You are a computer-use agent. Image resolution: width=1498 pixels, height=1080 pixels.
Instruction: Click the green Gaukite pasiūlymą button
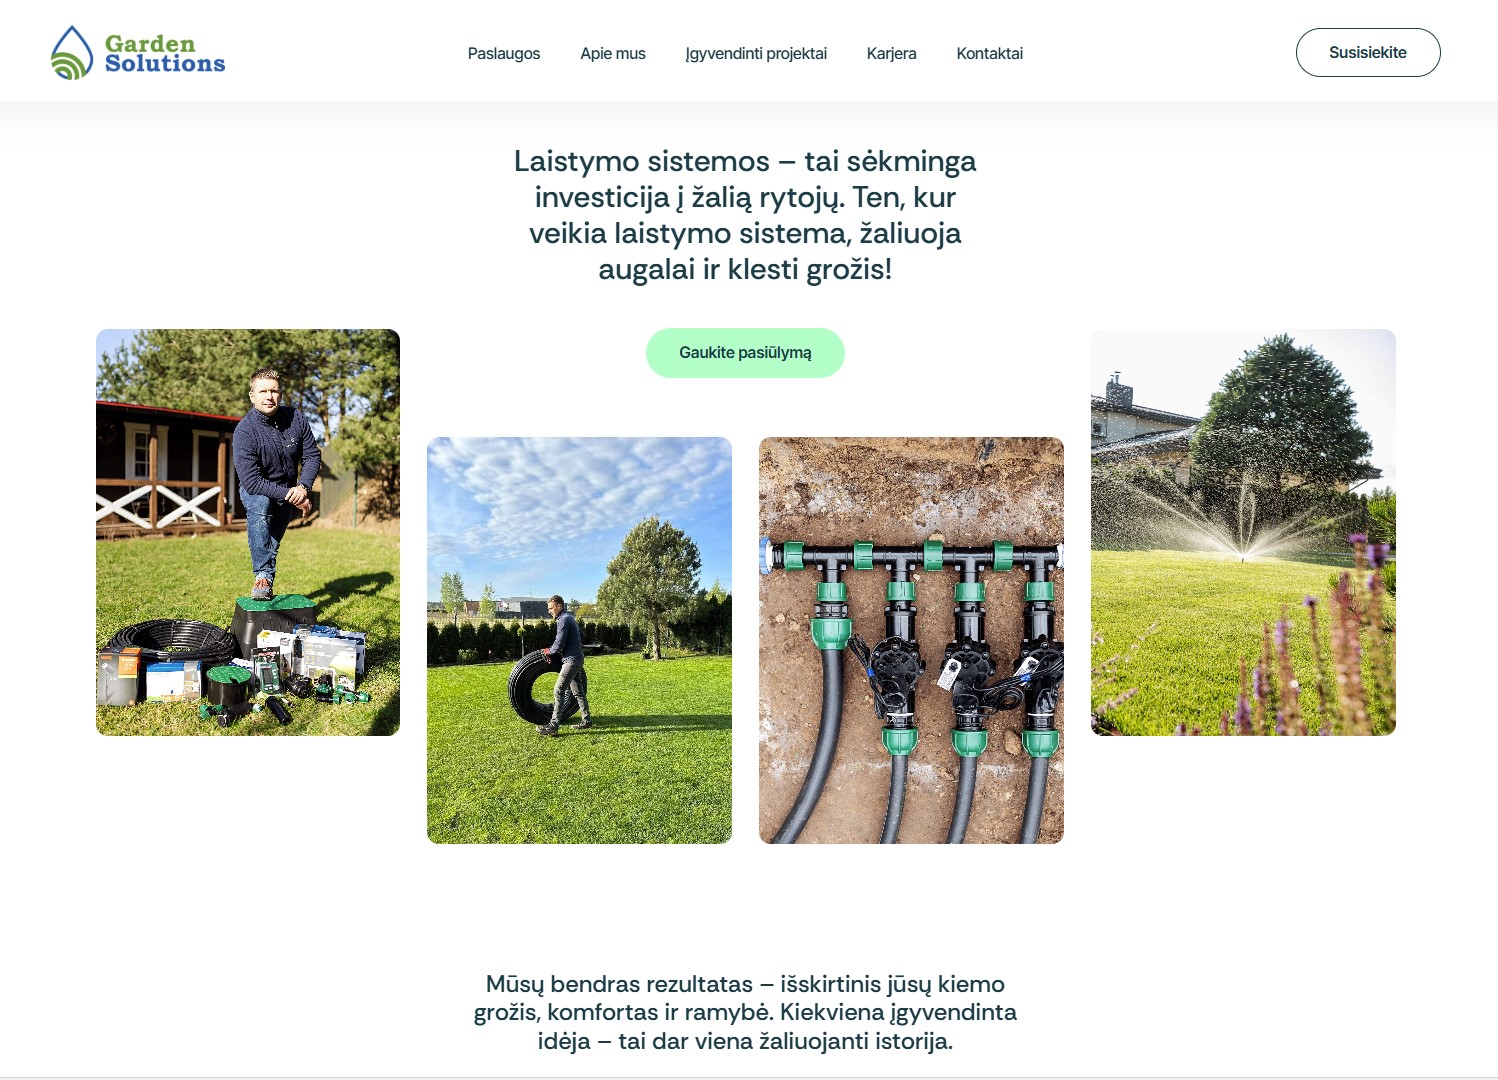click(x=745, y=353)
